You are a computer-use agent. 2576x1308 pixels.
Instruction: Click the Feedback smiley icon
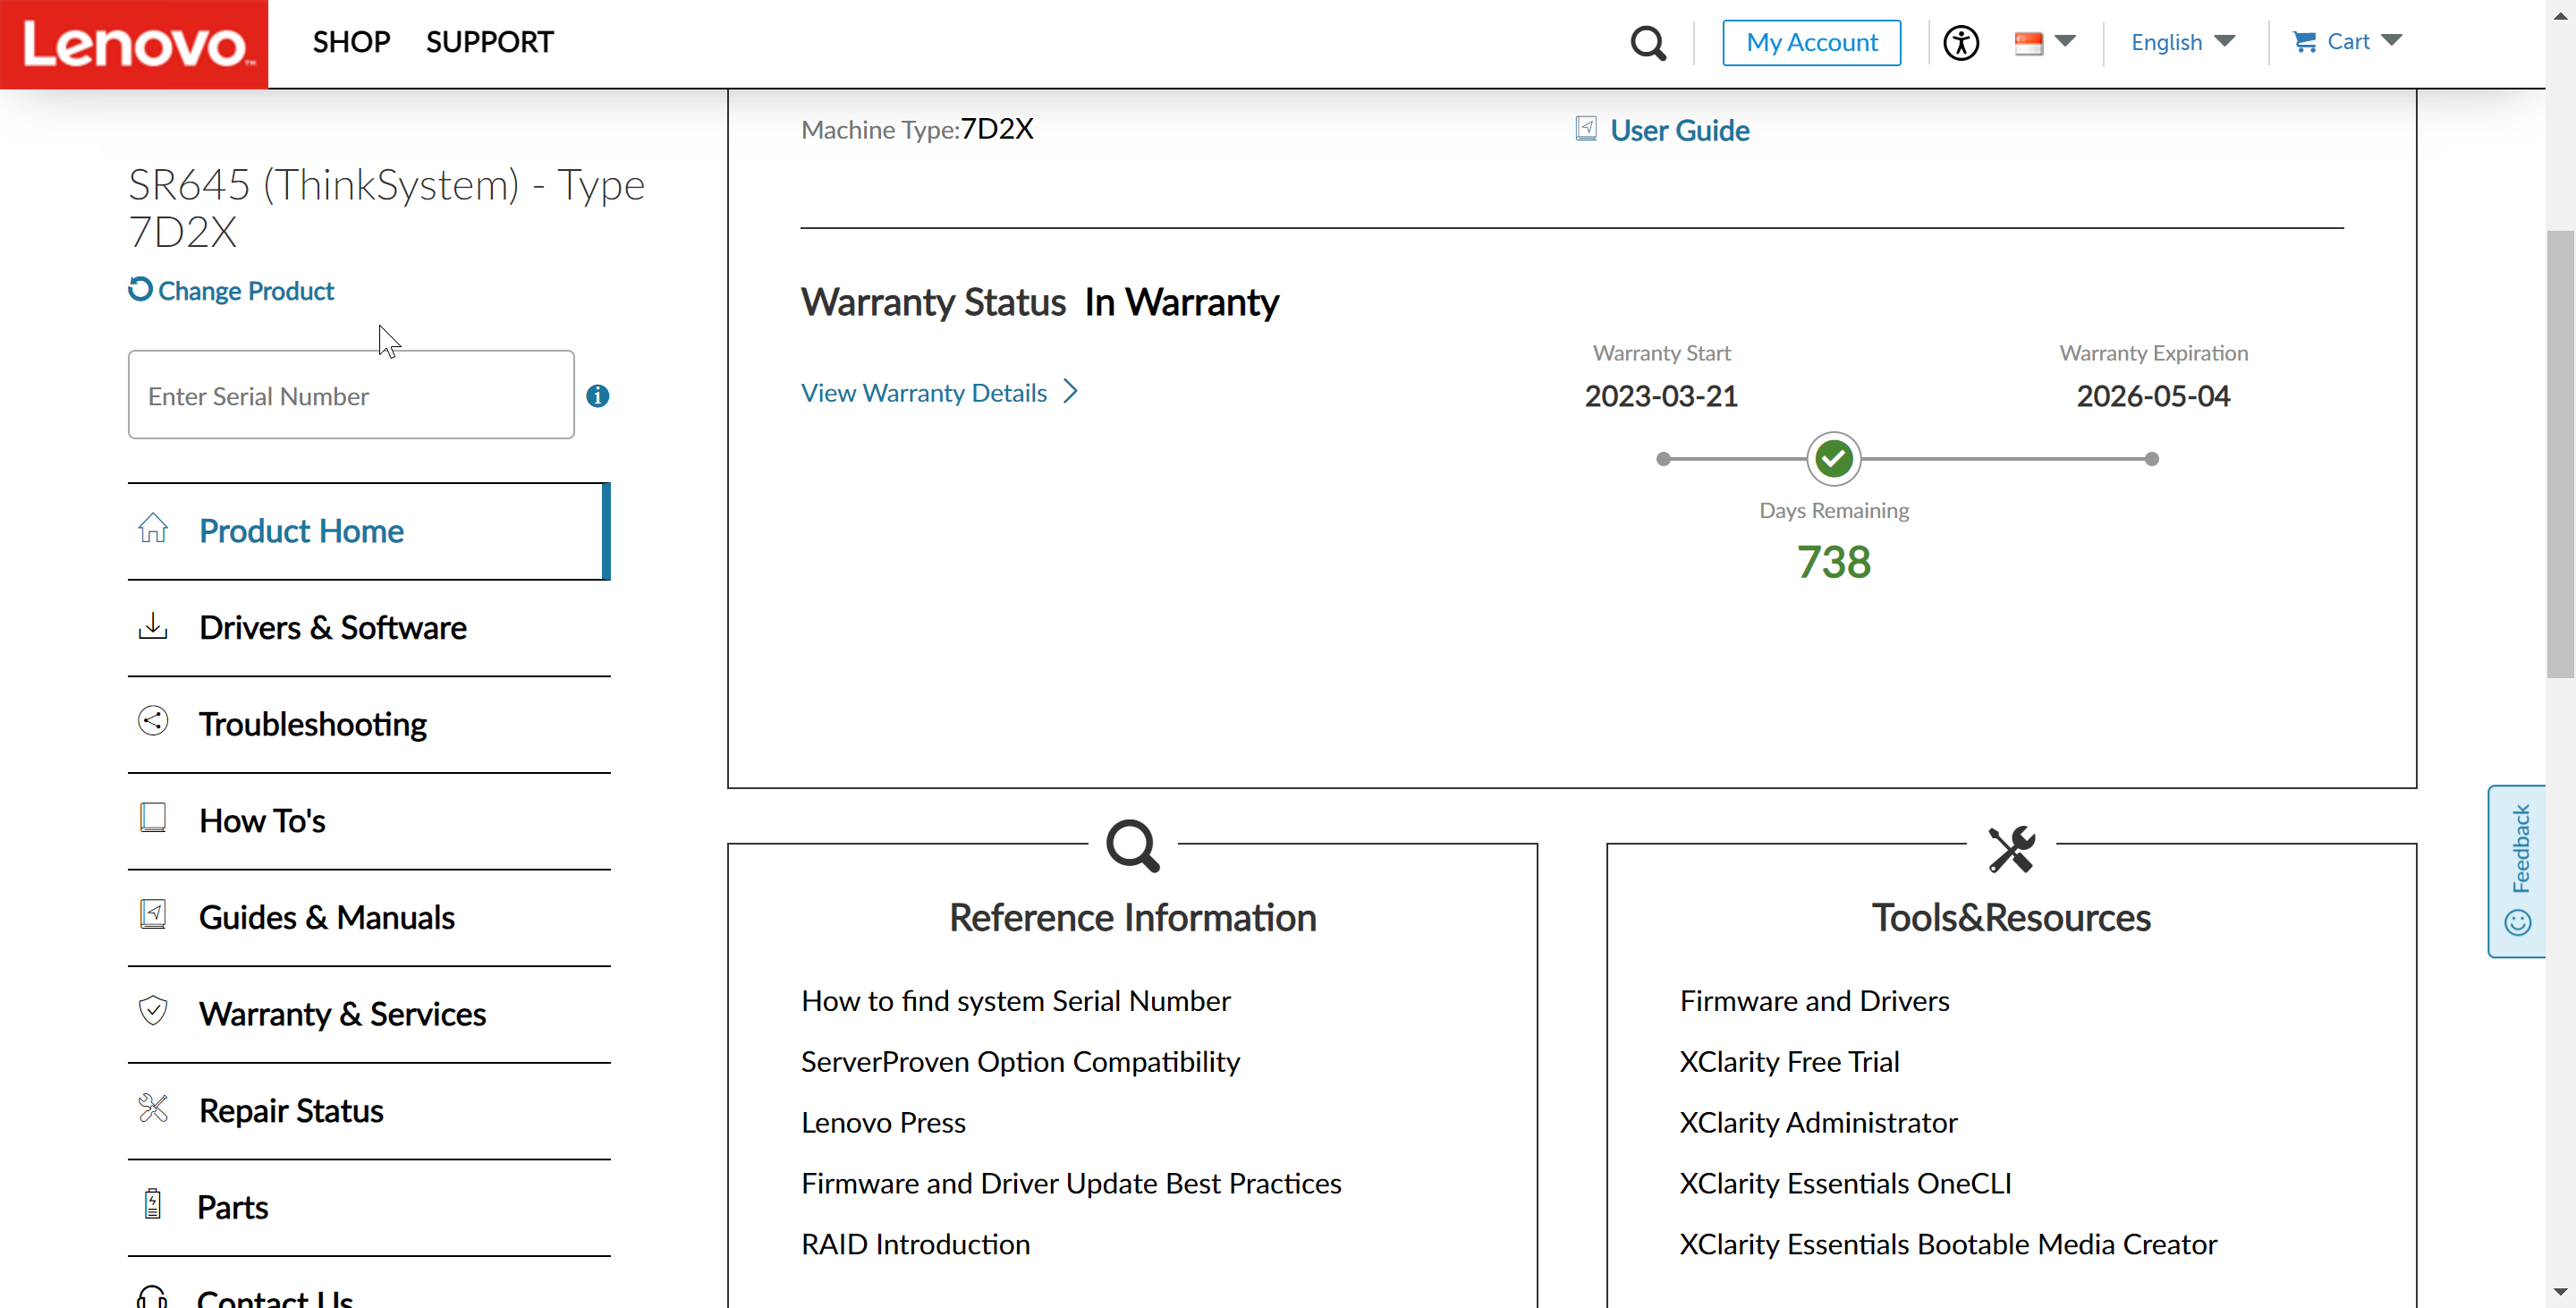tap(2518, 922)
